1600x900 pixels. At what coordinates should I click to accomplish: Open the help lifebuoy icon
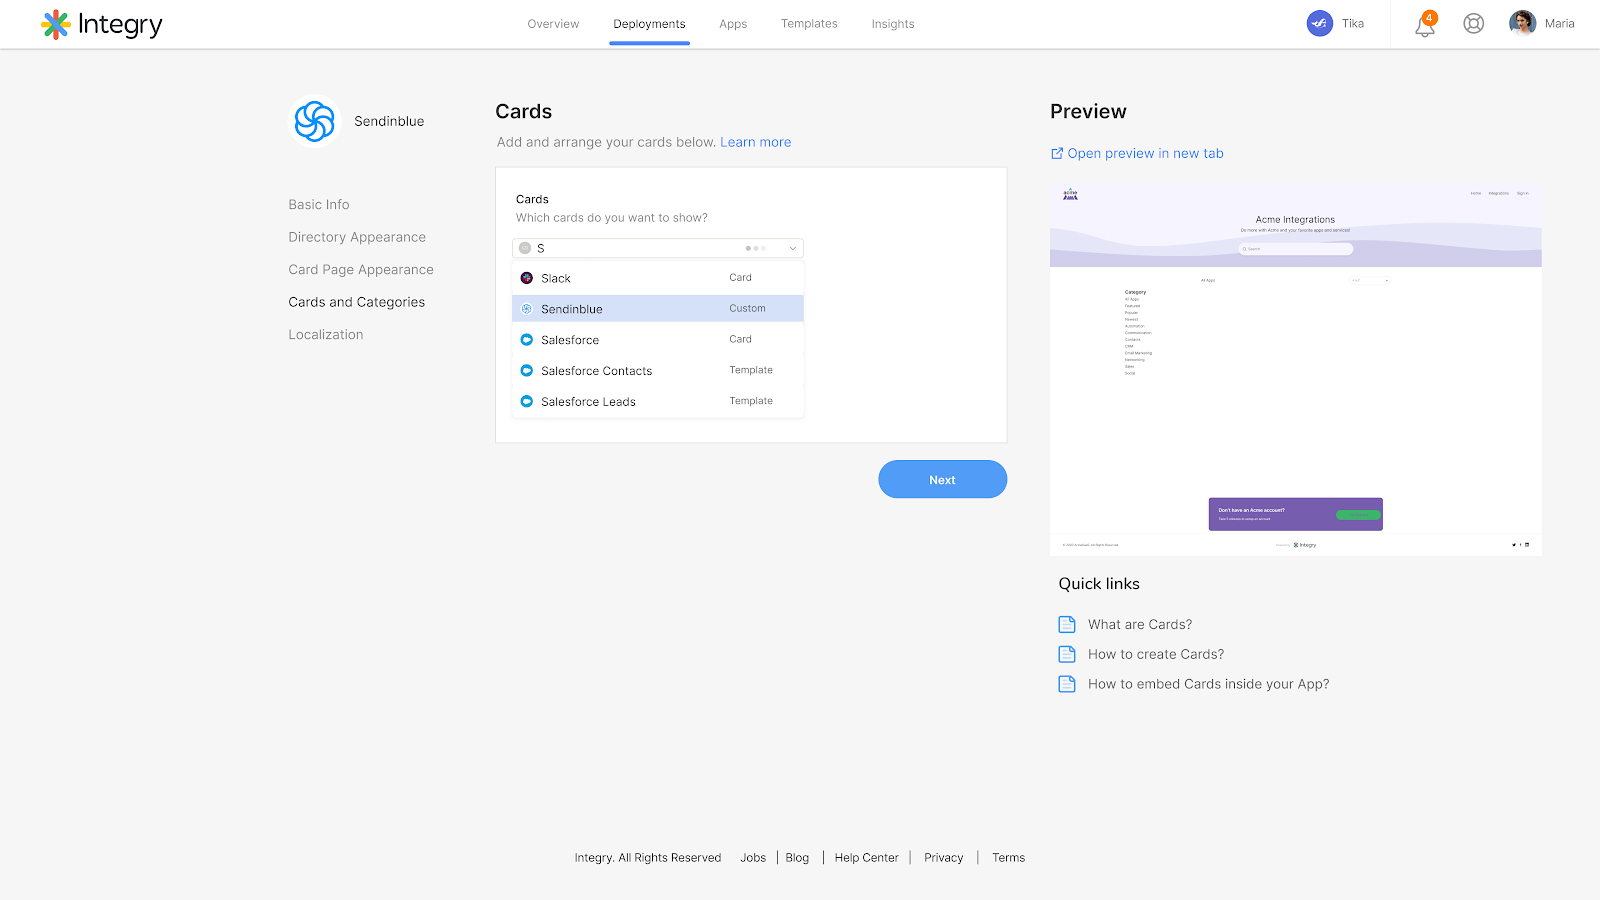(1473, 23)
